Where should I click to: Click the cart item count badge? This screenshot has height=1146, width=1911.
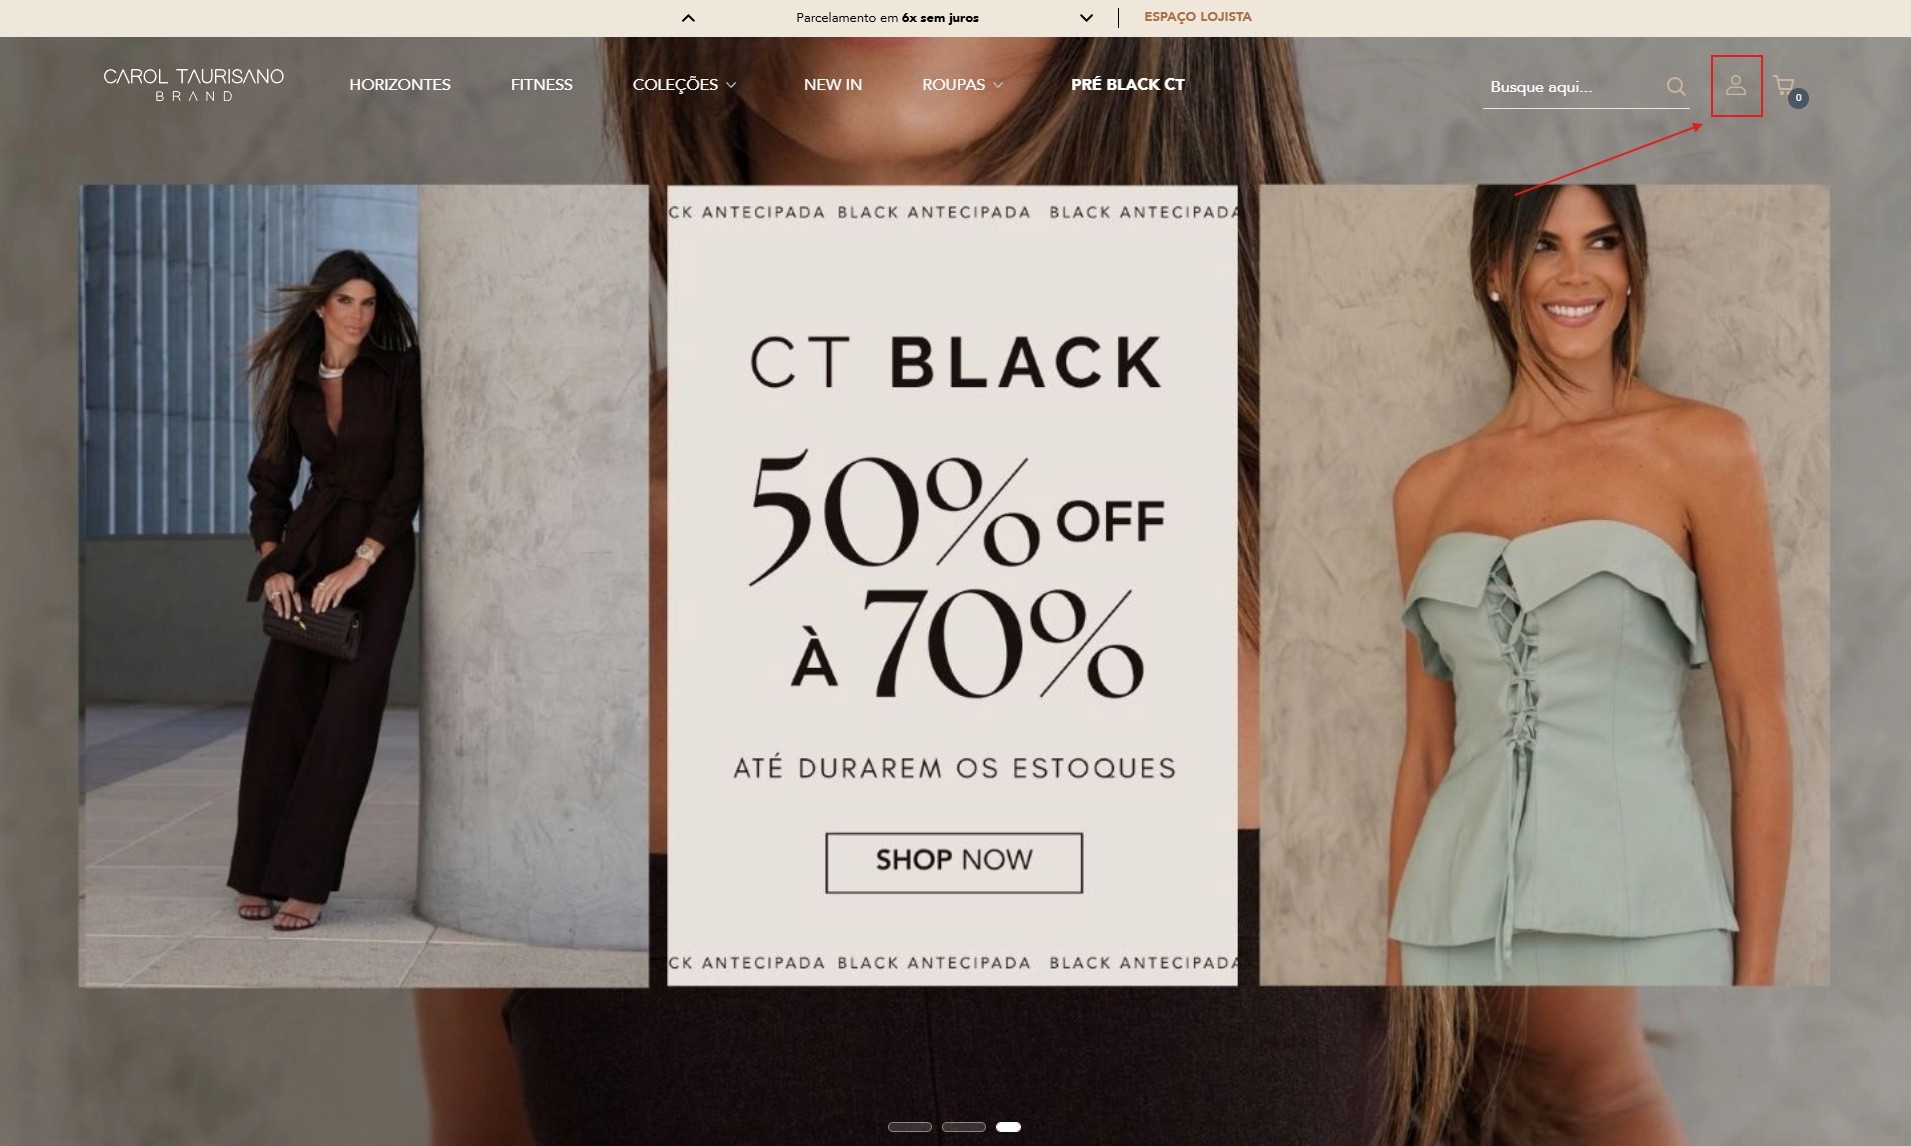pos(1798,98)
